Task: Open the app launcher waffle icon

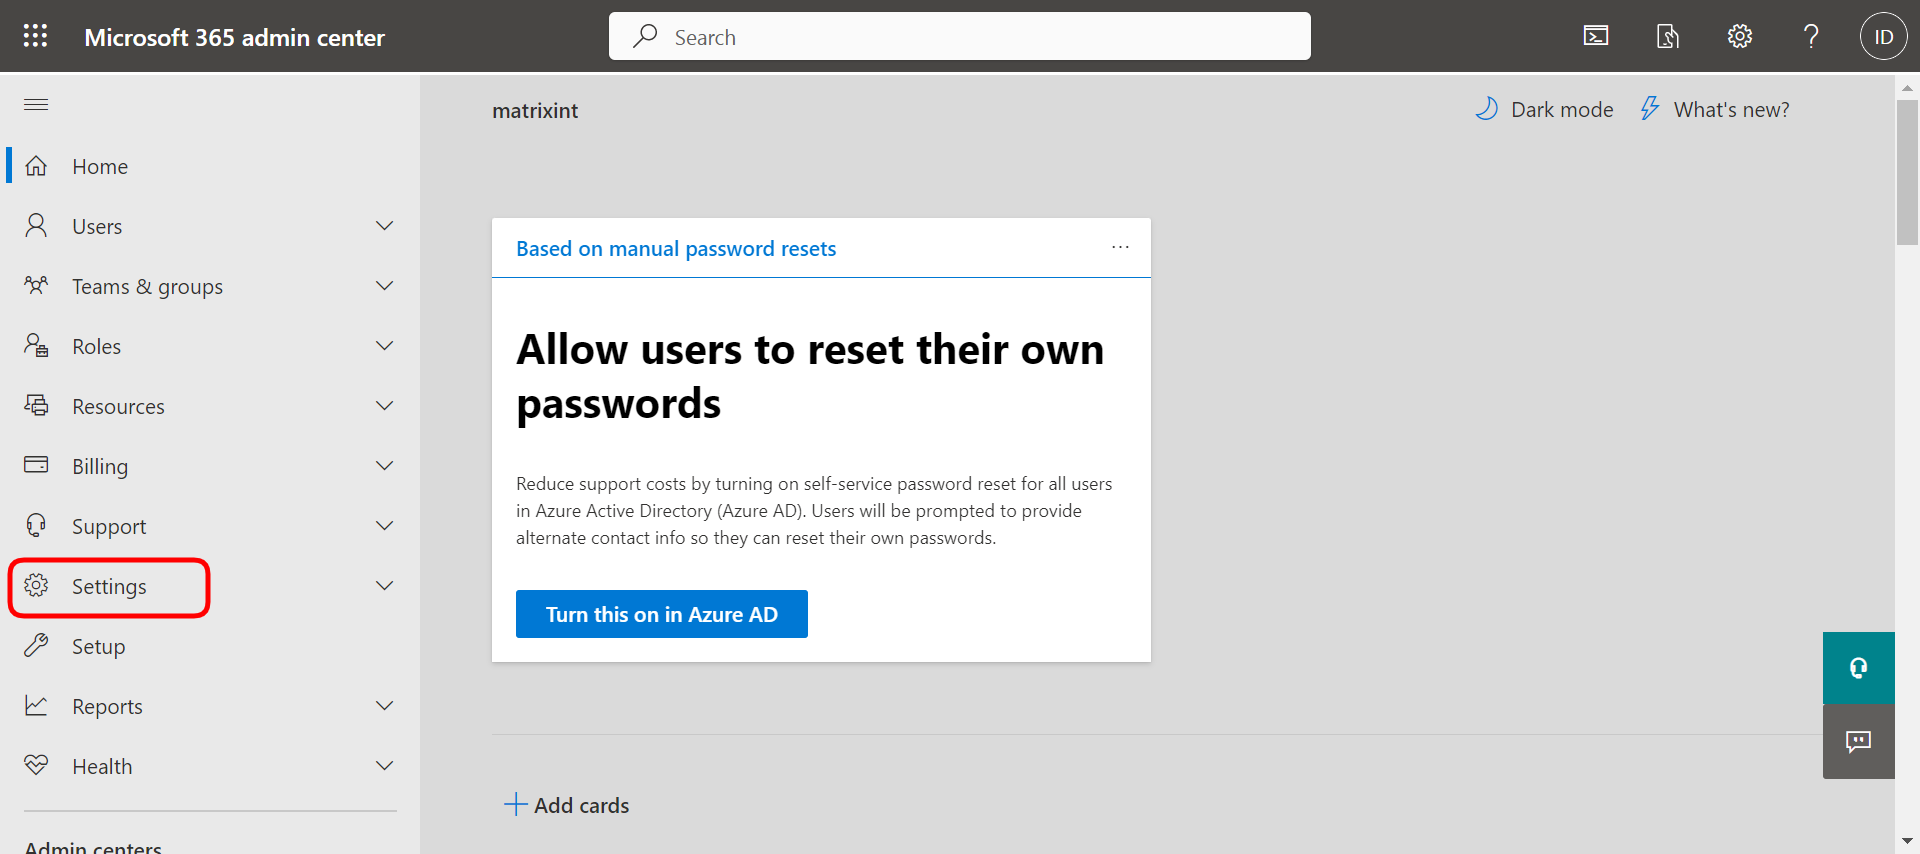Action: [x=36, y=37]
